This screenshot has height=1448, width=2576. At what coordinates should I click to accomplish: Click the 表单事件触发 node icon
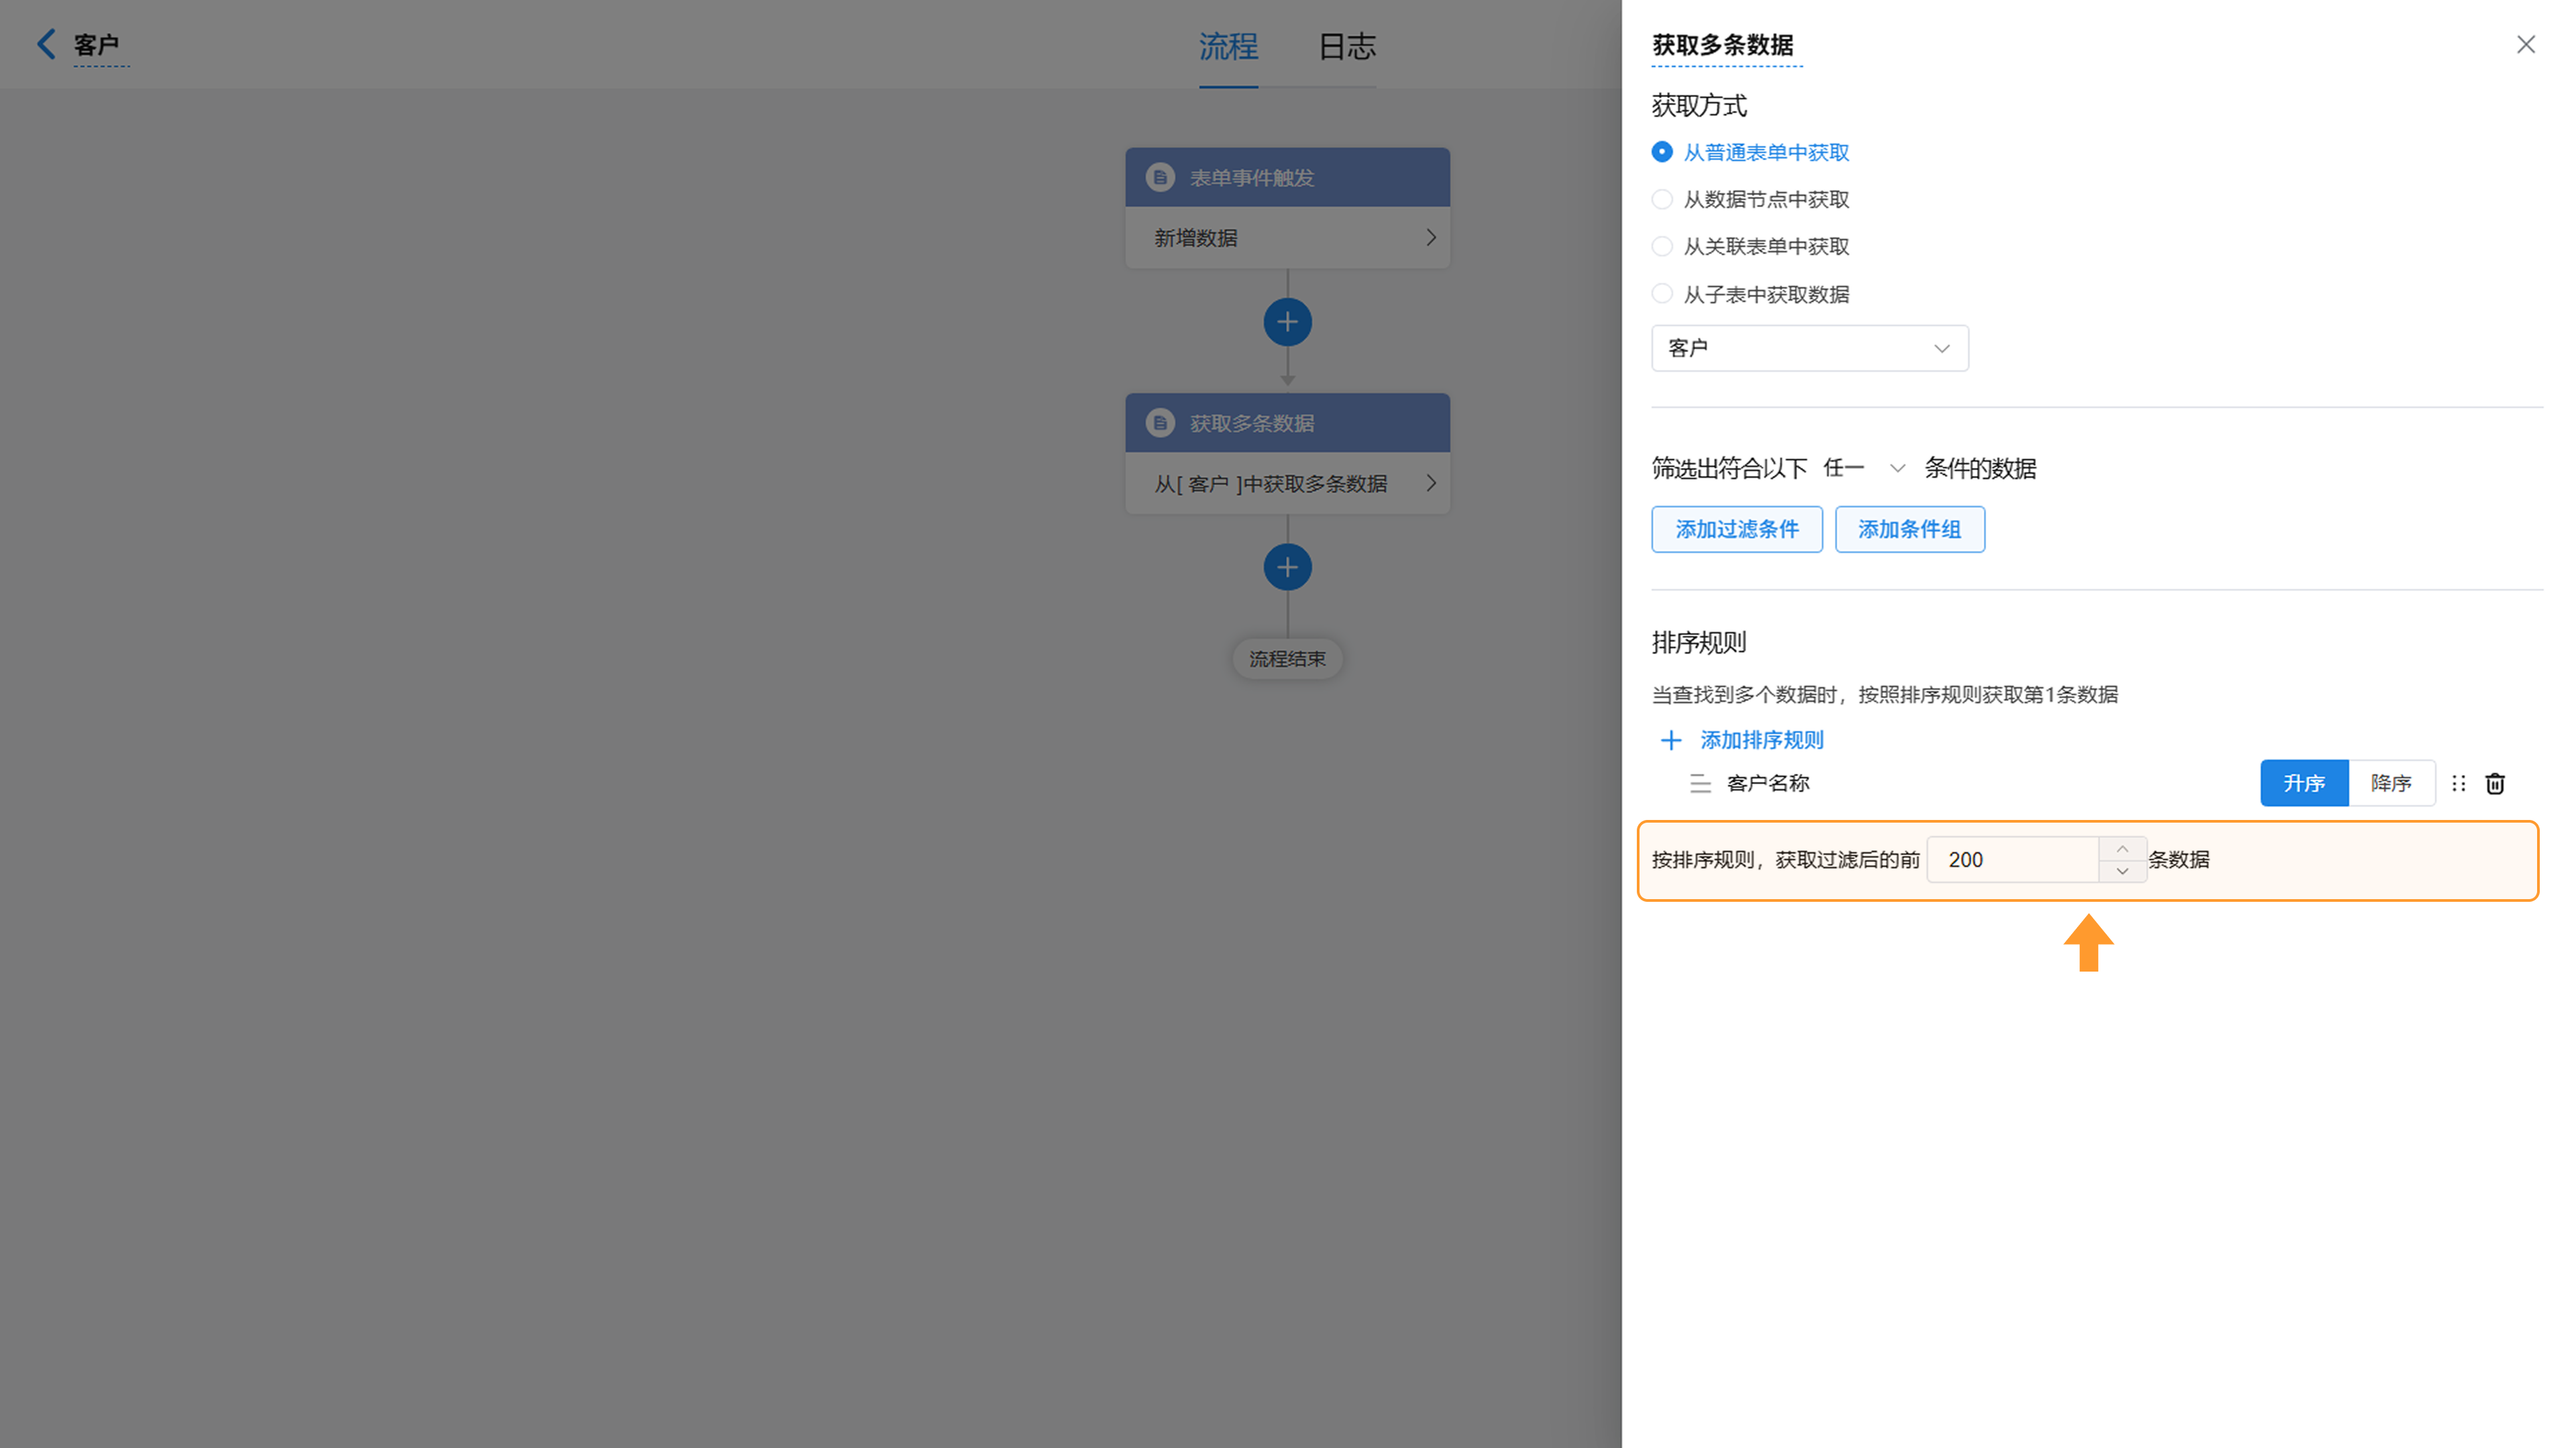(1160, 178)
